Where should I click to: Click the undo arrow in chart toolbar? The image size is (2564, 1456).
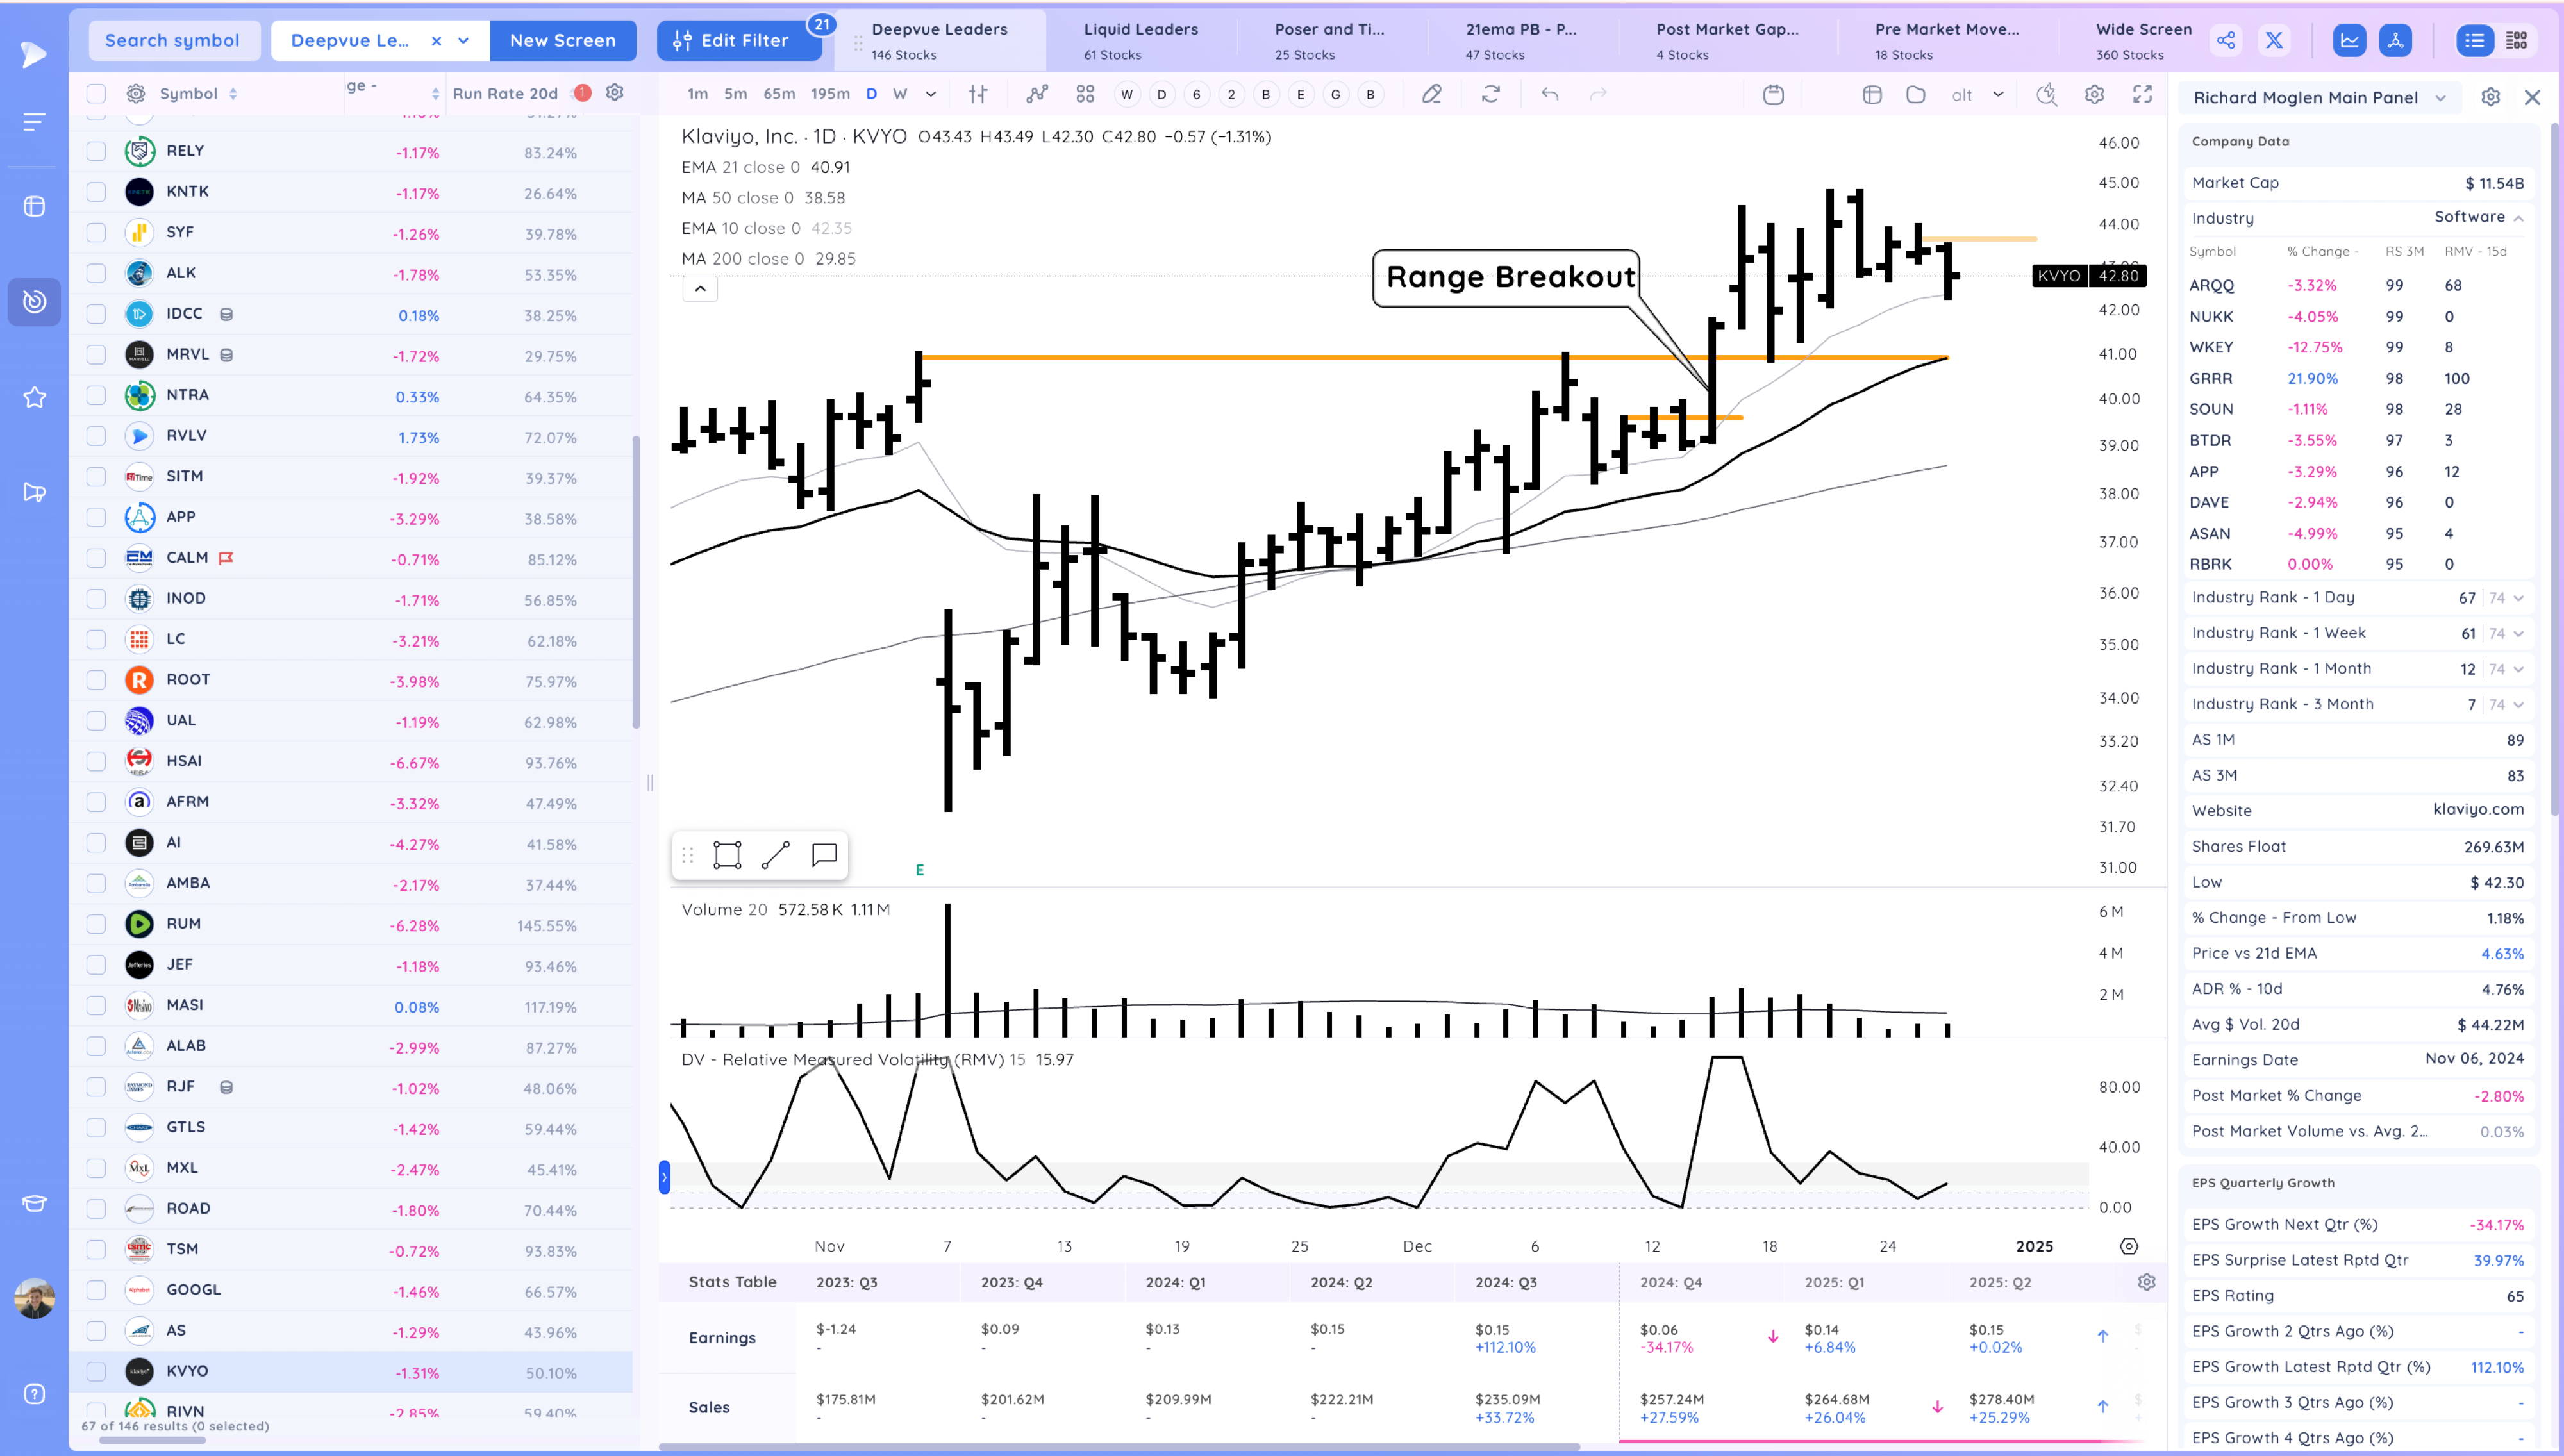point(1550,94)
